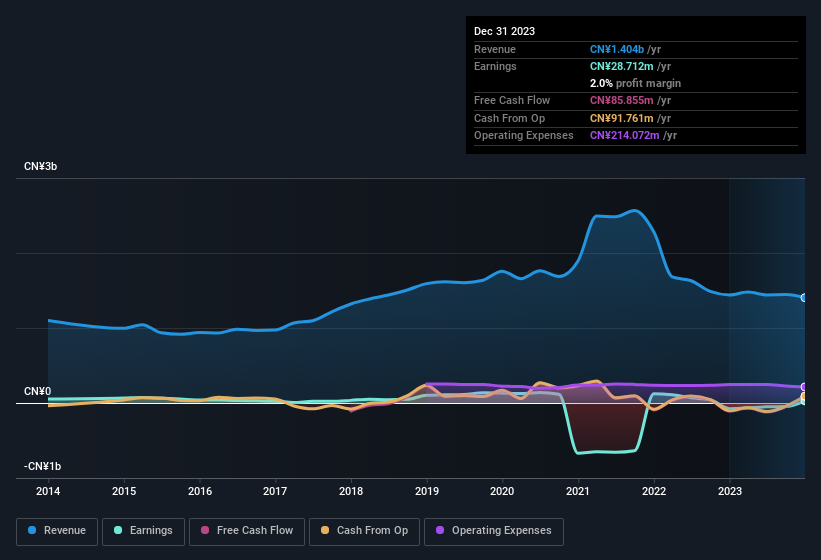
Task: Select the Revenue end-point marker on chart
Action: tap(804, 298)
